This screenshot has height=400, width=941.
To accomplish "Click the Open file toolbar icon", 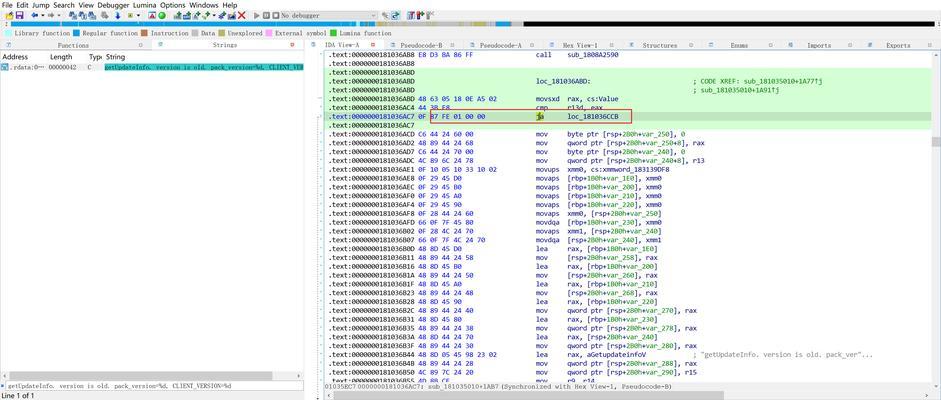I will [x=10, y=15].
